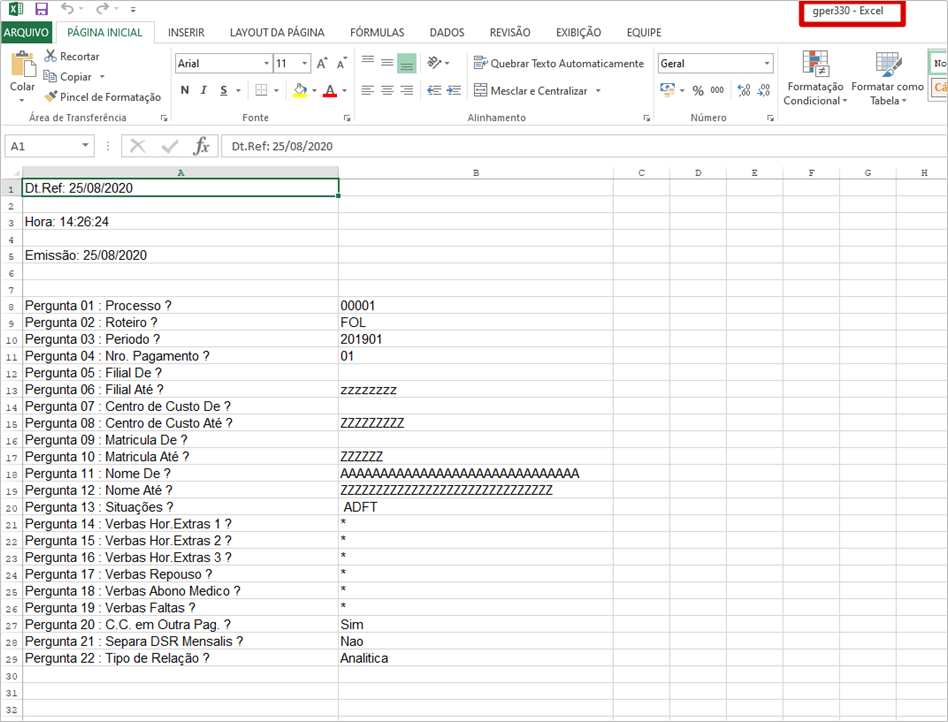Screen dimensions: 948x722
Task: Align text to bottom
Action: 407,63
